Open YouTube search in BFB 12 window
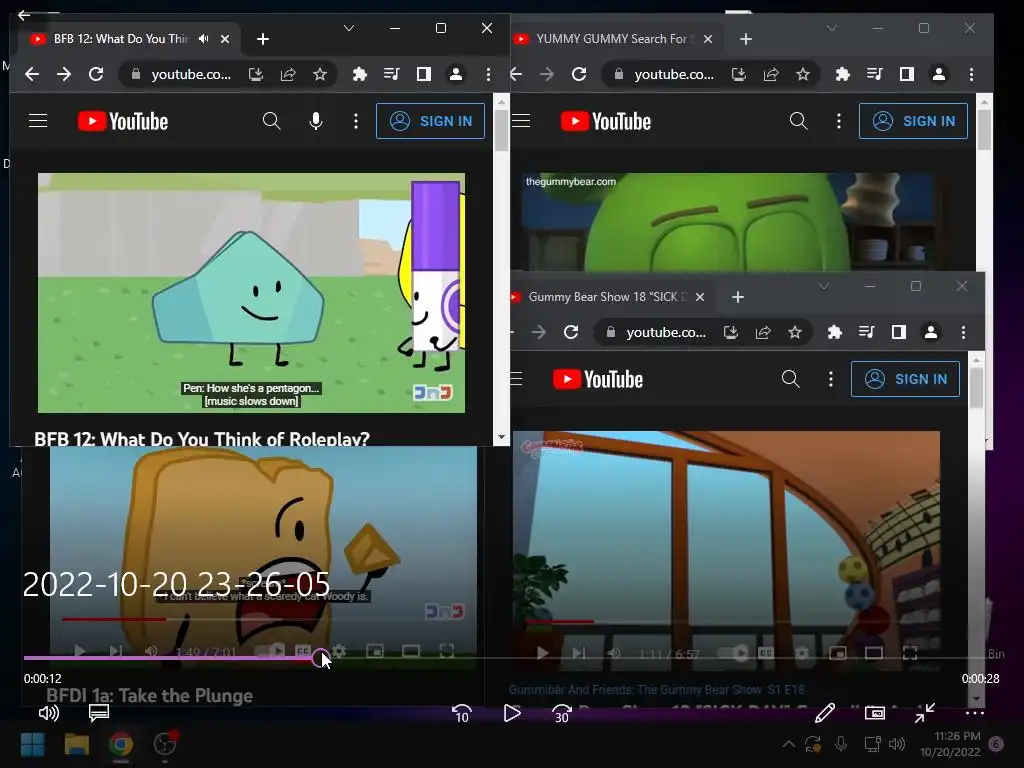Screen dimensions: 1024x768 tap(272, 121)
